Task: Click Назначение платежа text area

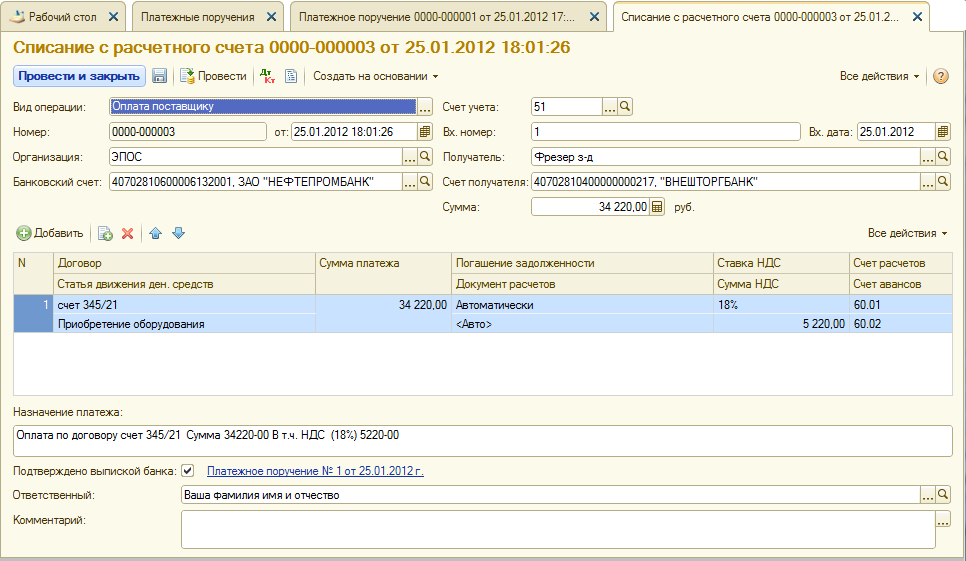Action: coord(482,441)
